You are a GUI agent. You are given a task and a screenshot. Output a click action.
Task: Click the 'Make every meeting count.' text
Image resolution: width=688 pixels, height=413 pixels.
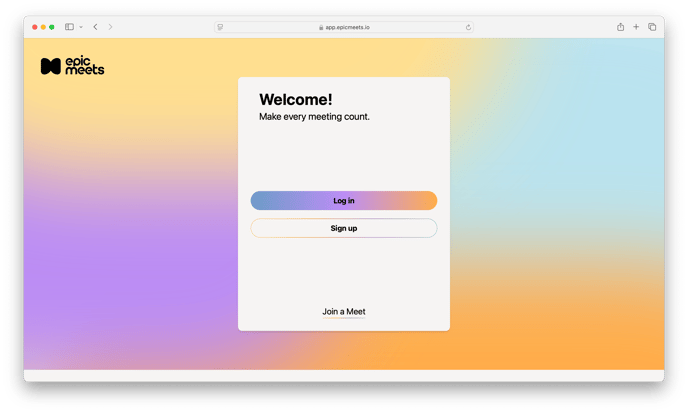(314, 117)
